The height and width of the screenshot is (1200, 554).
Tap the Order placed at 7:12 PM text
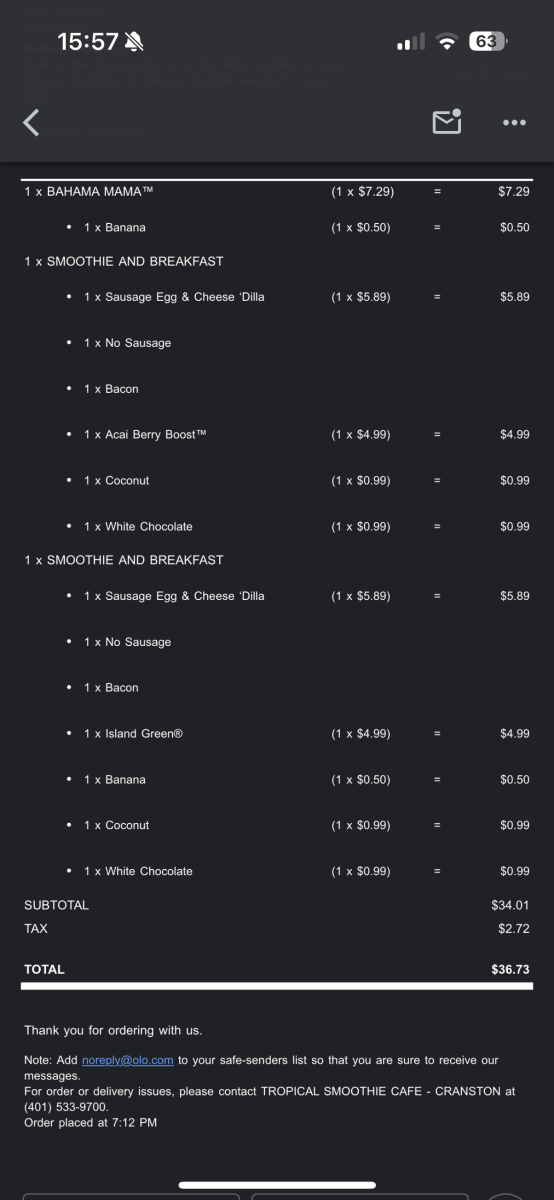90,1123
